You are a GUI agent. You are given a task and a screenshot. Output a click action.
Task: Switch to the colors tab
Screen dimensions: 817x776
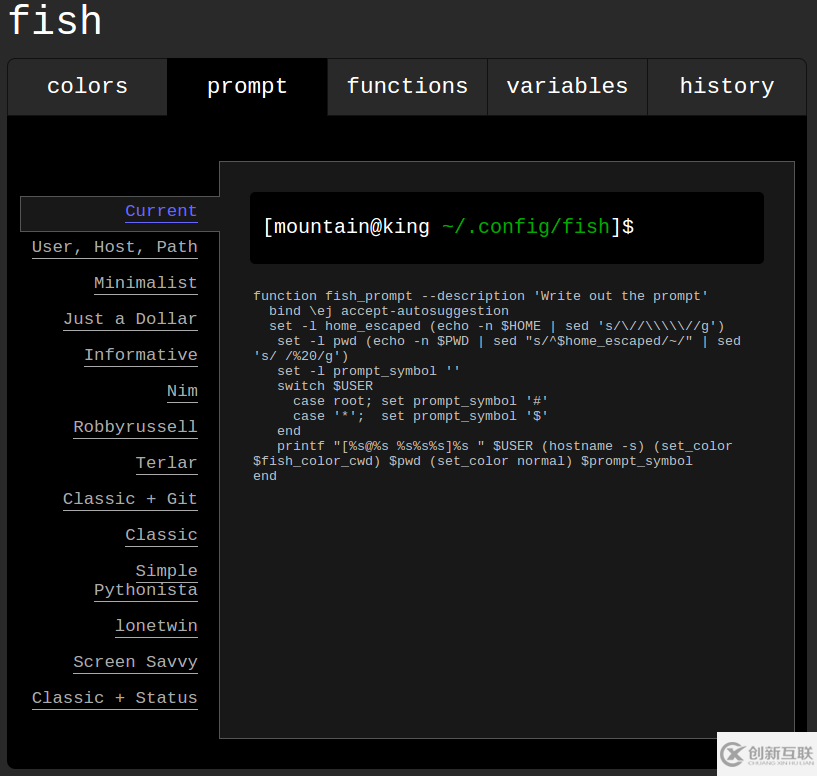click(x=87, y=87)
